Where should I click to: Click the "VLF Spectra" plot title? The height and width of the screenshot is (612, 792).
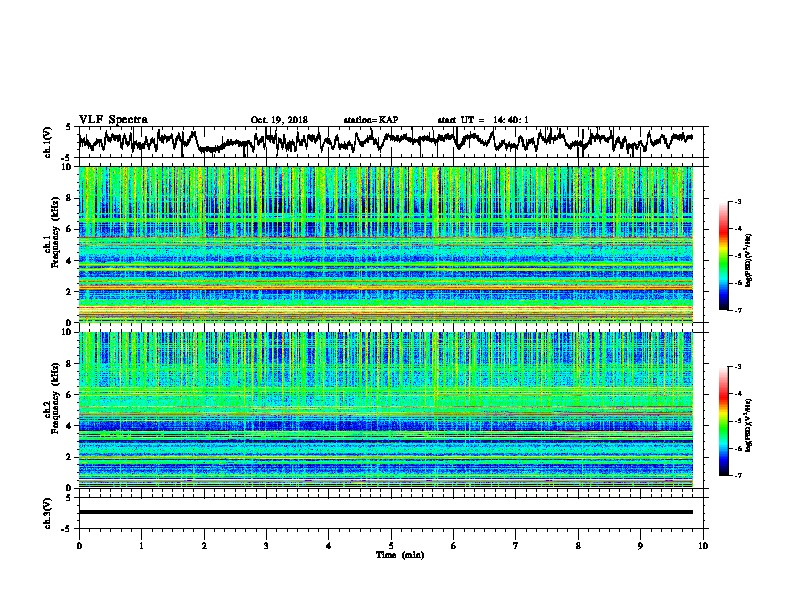click(x=113, y=120)
